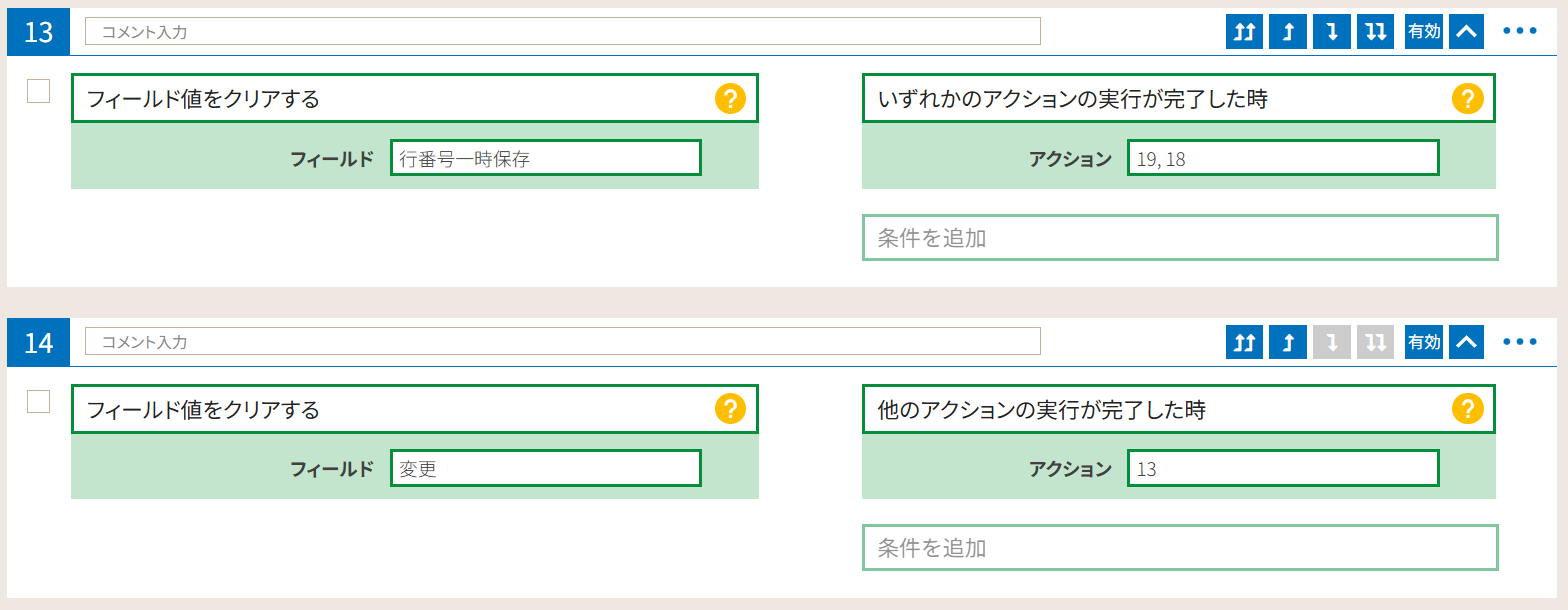Image resolution: width=1568 pixels, height=610 pixels.
Task: Open the three-dot menu on row 13
Action: (x=1520, y=31)
